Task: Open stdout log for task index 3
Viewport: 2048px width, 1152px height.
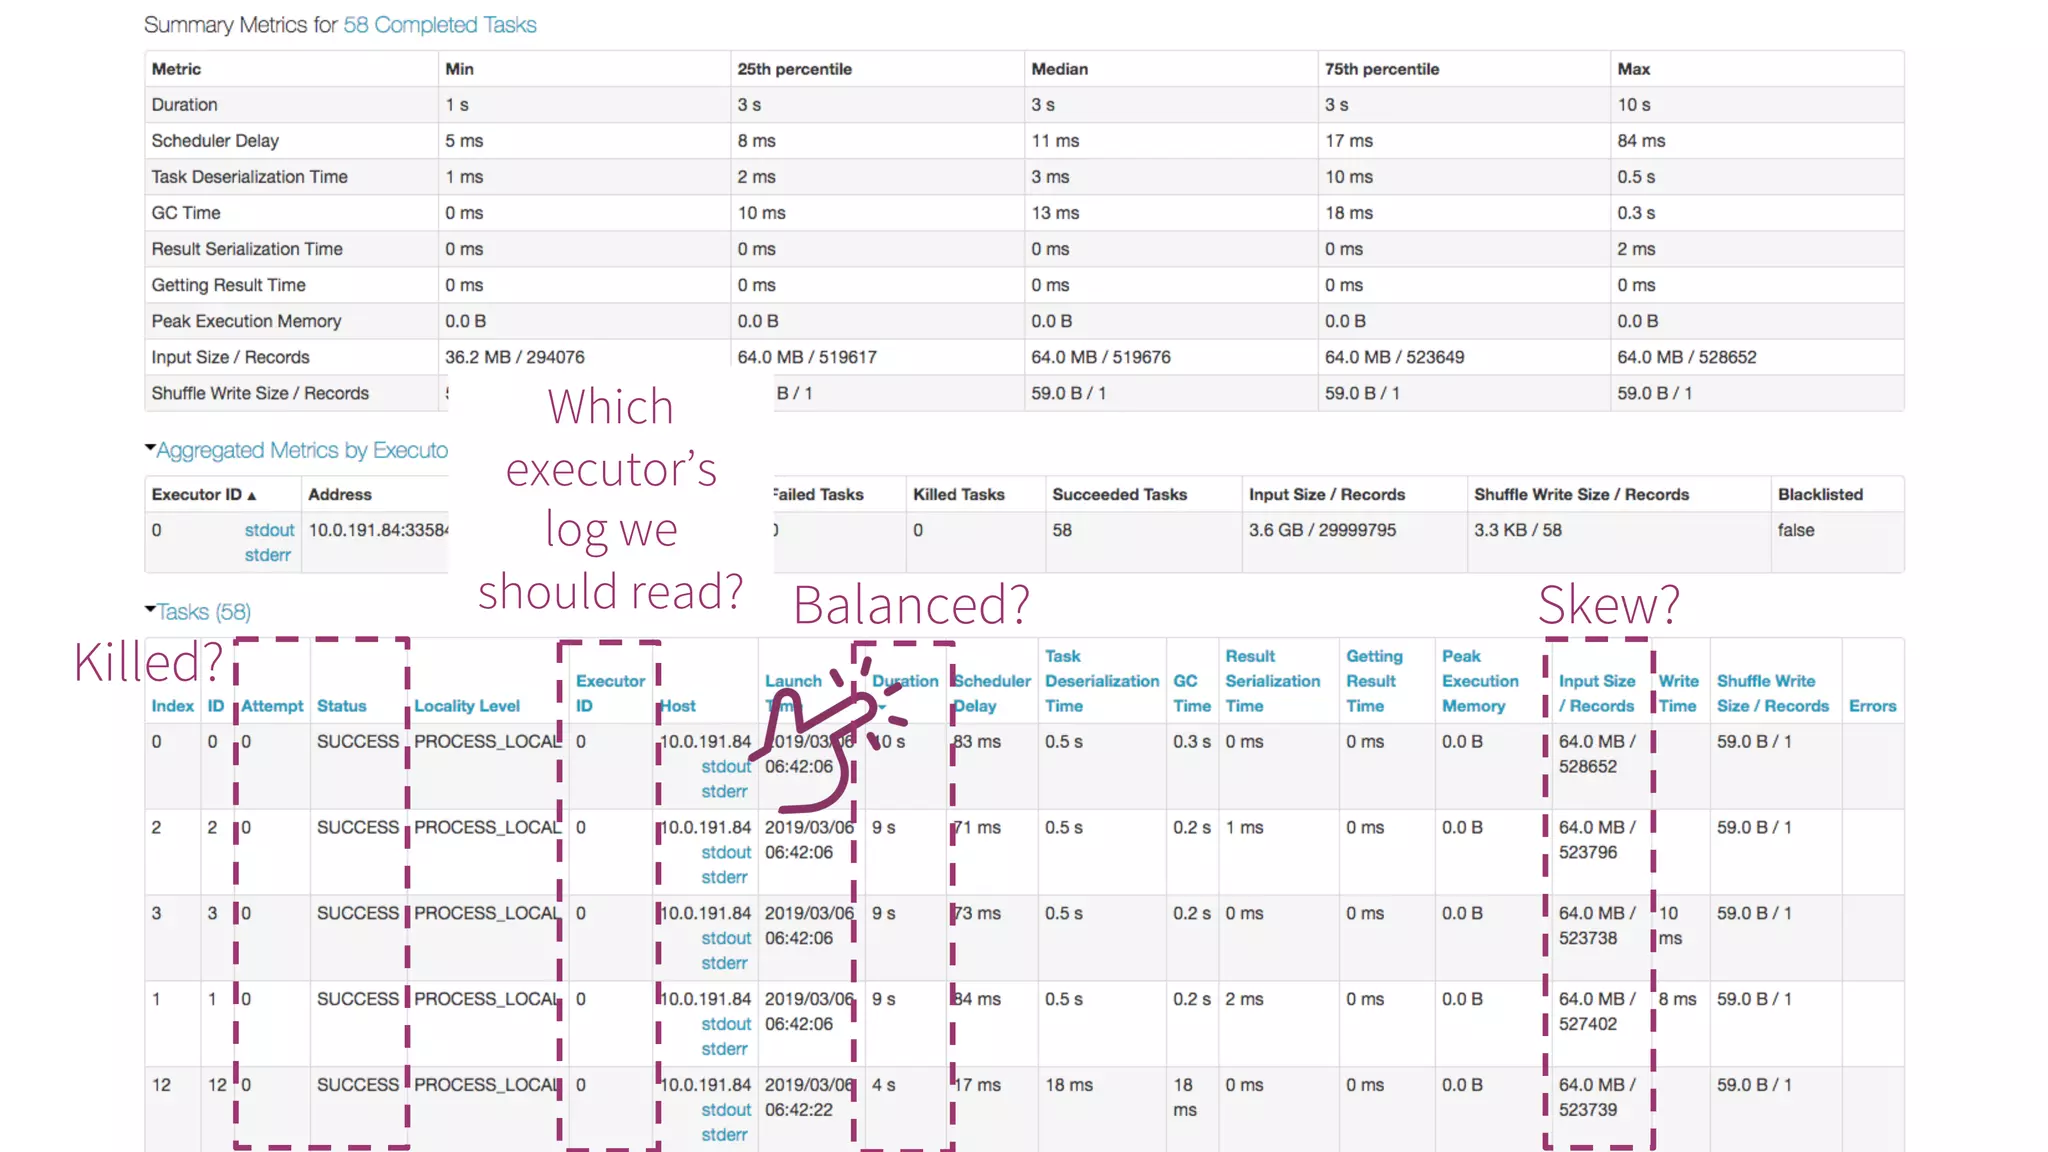Action: (726, 939)
